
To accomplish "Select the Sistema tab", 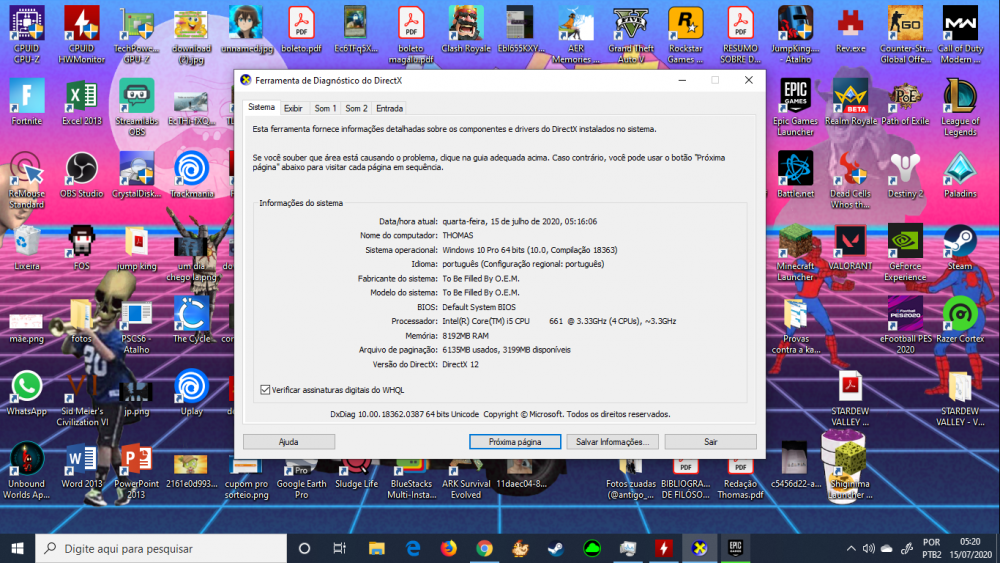I will [x=261, y=107].
